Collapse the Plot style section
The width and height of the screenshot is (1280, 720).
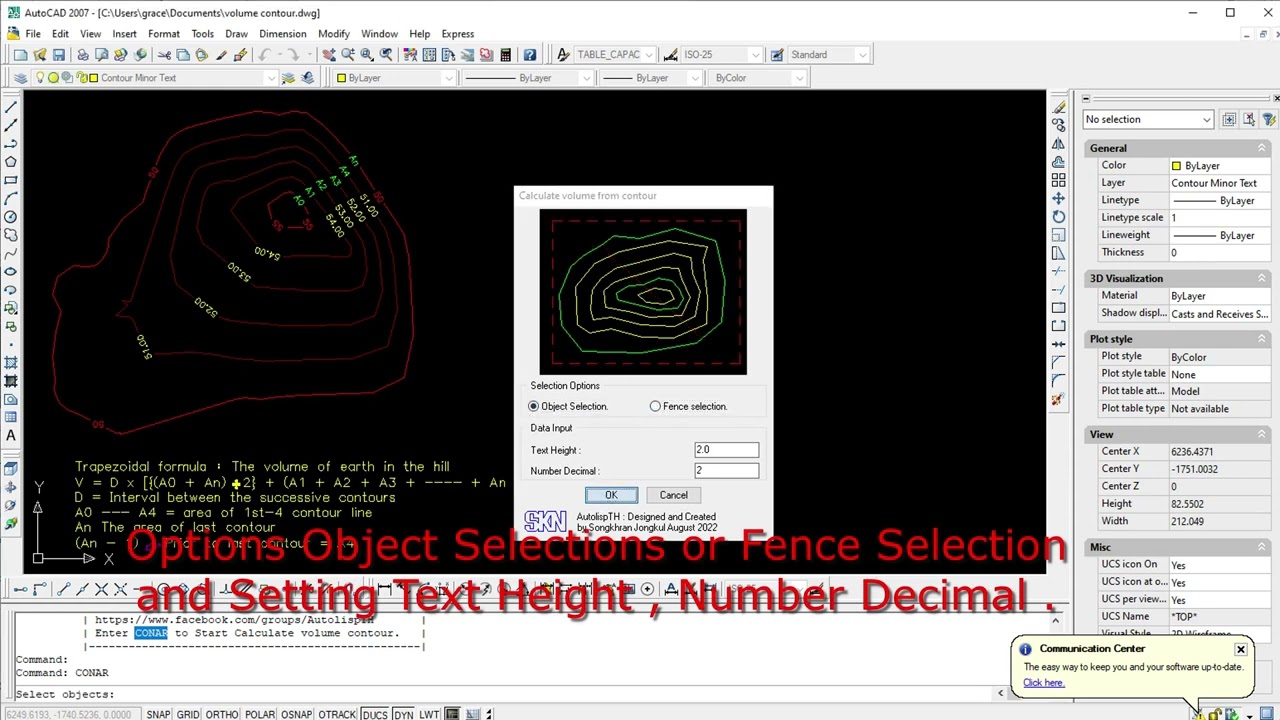tap(1262, 339)
